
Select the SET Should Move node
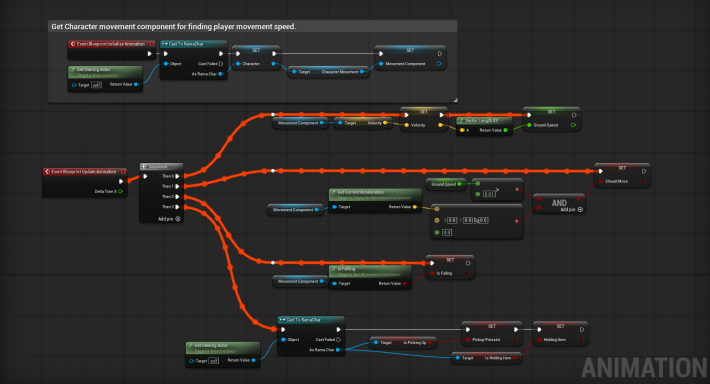pyautogui.click(x=622, y=175)
